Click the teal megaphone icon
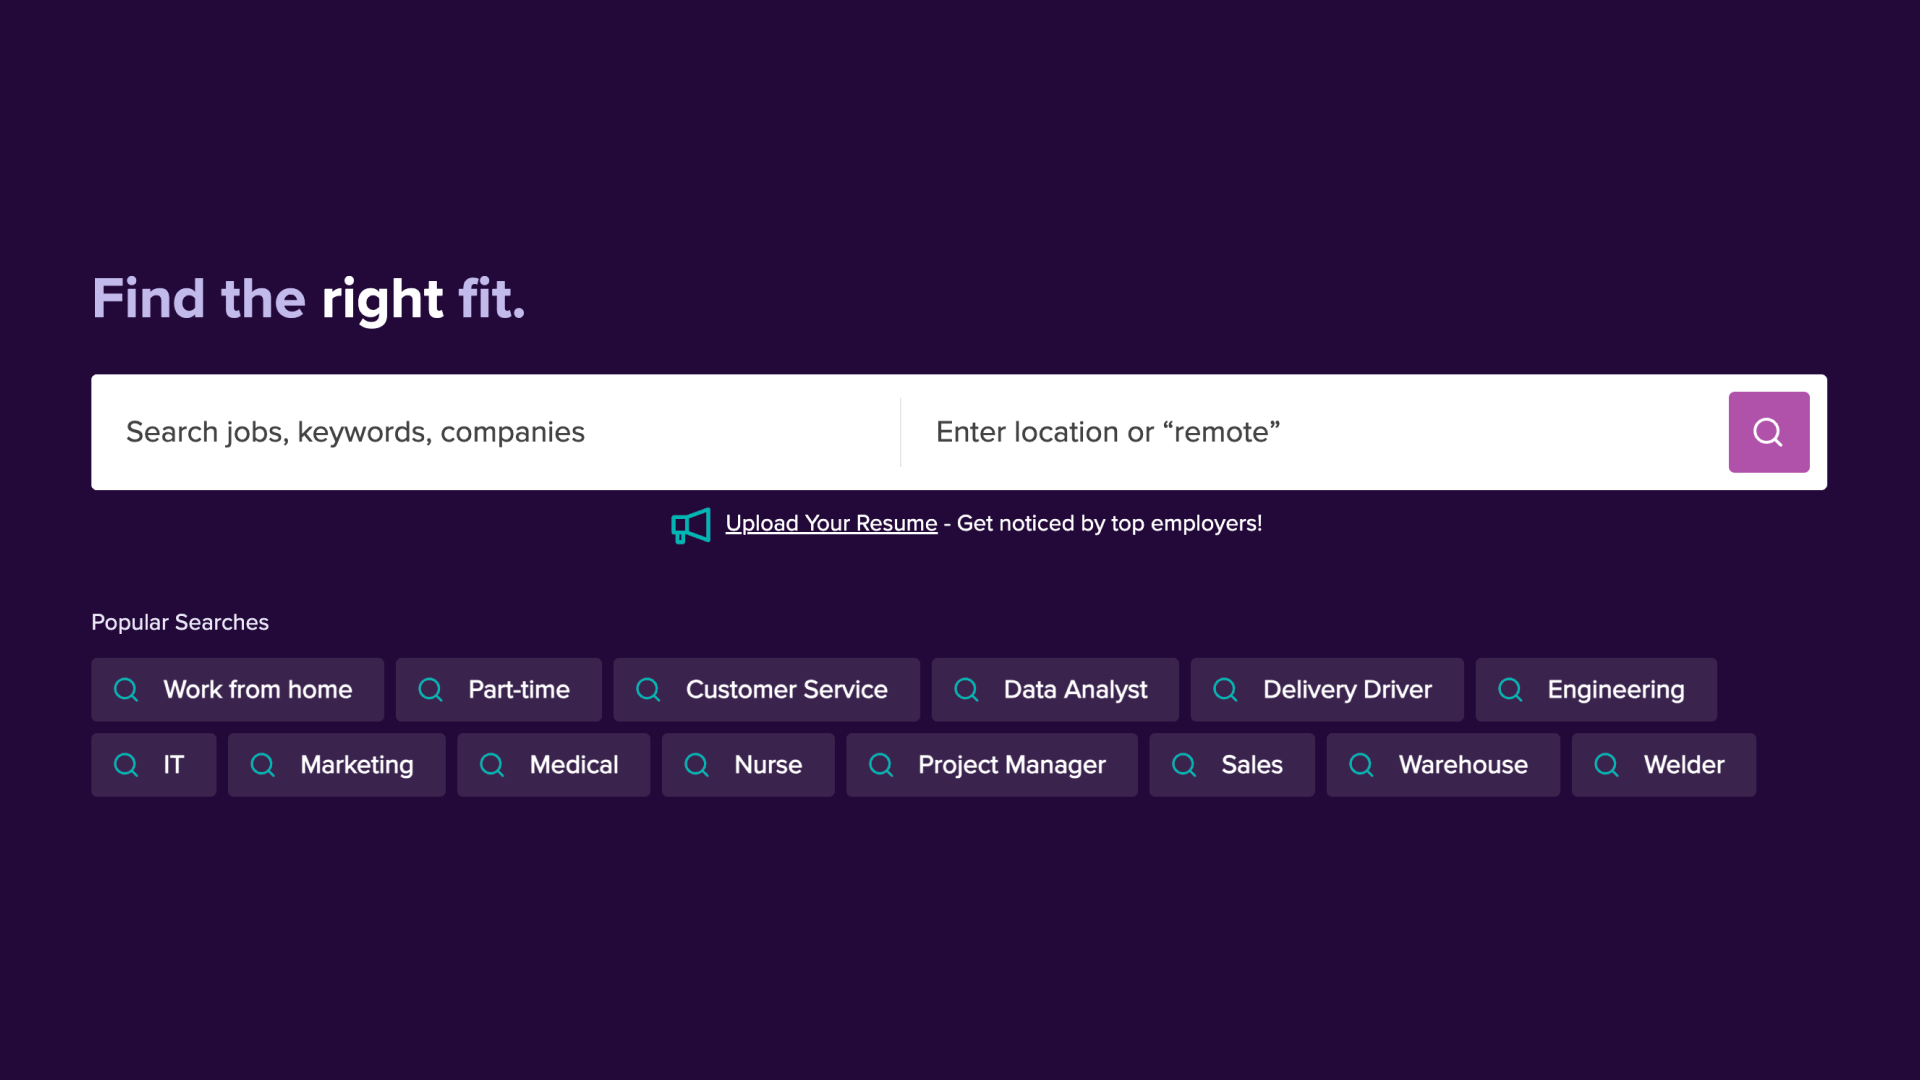 coord(691,525)
